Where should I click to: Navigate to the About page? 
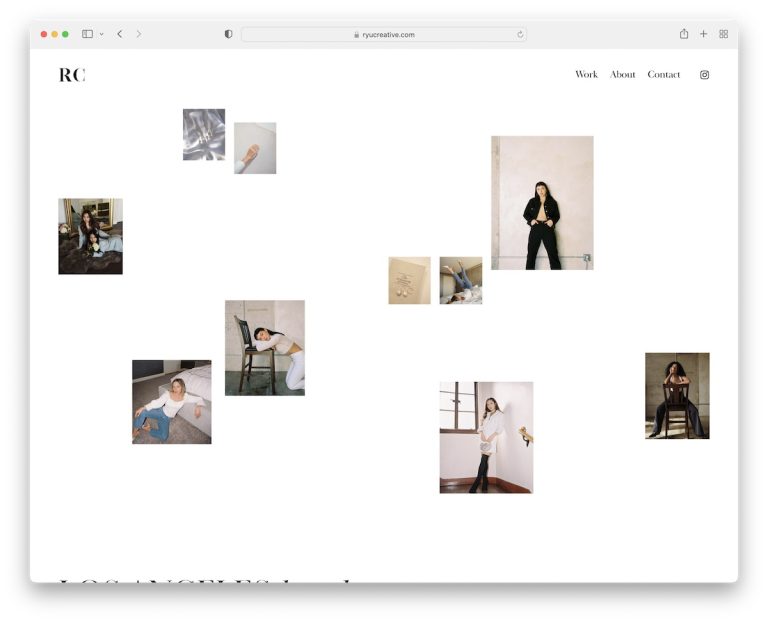pos(622,75)
